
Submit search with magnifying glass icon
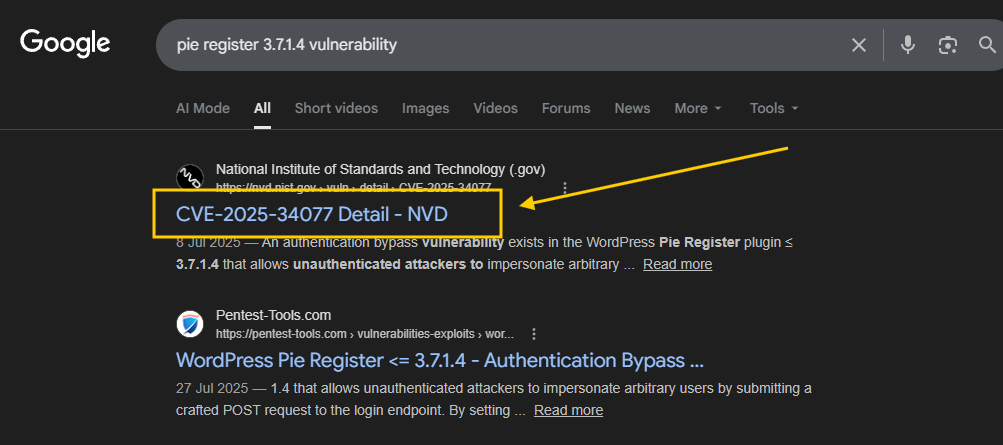pos(988,45)
